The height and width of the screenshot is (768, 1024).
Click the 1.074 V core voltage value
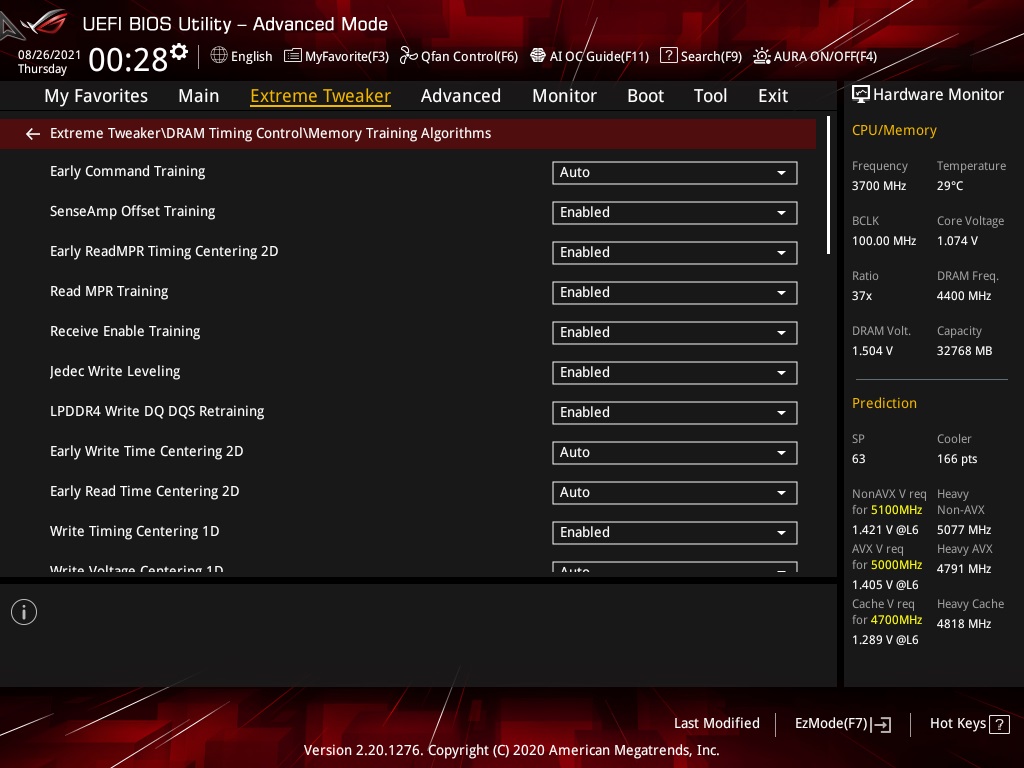pos(957,241)
